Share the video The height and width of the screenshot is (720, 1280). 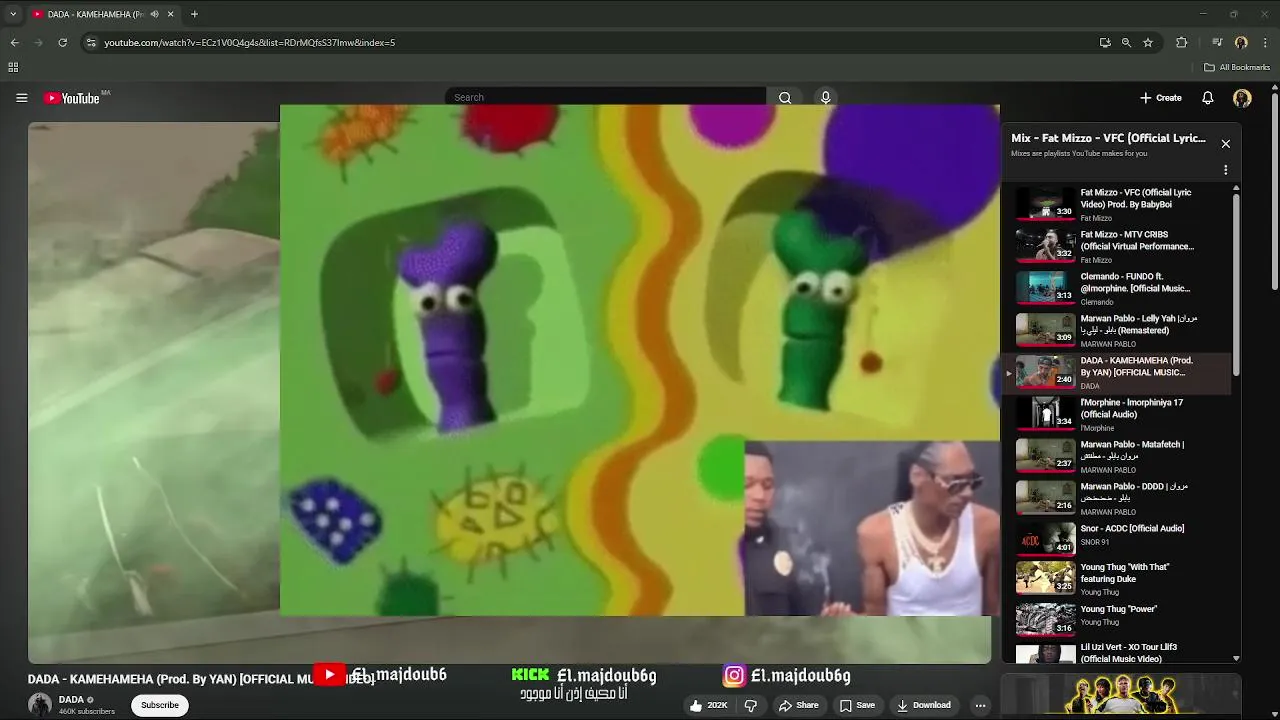click(x=797, y=705)
